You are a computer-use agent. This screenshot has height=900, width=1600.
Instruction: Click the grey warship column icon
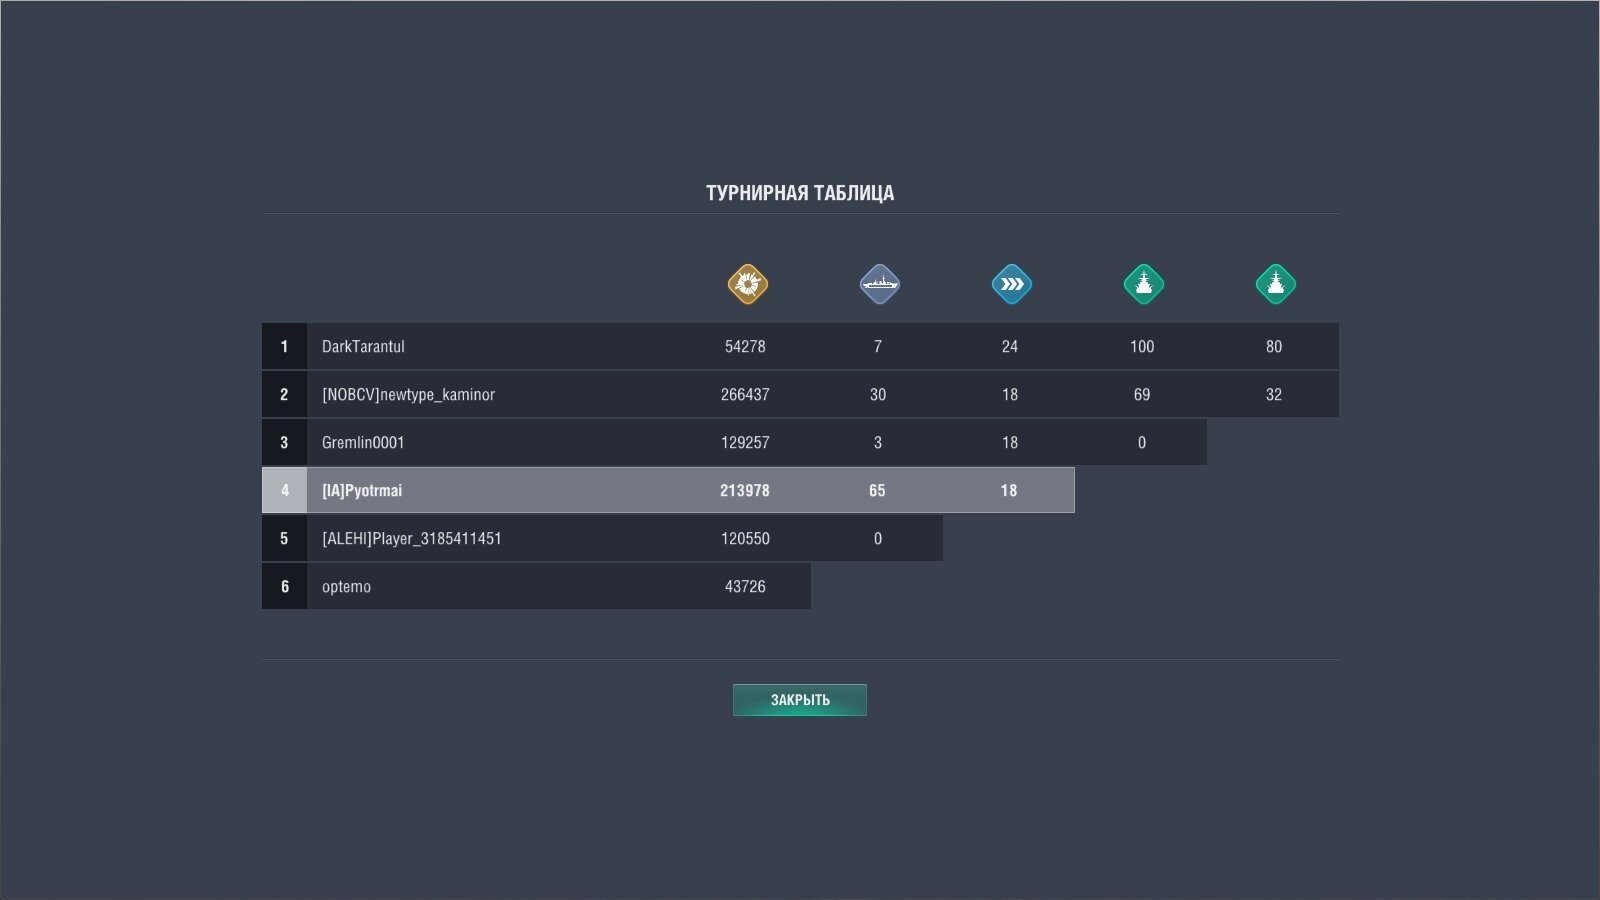point(879,284)
